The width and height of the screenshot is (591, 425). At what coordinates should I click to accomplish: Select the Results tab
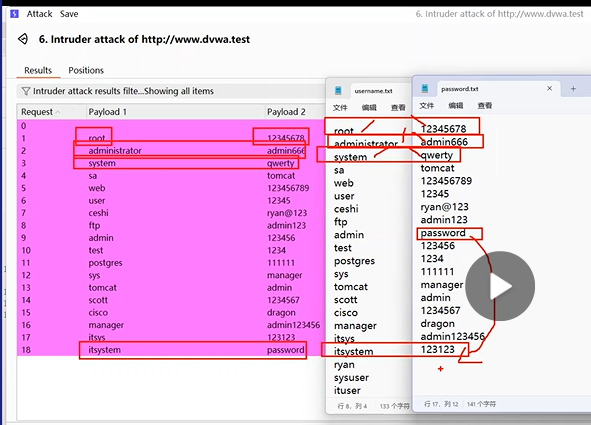point(38,70)
